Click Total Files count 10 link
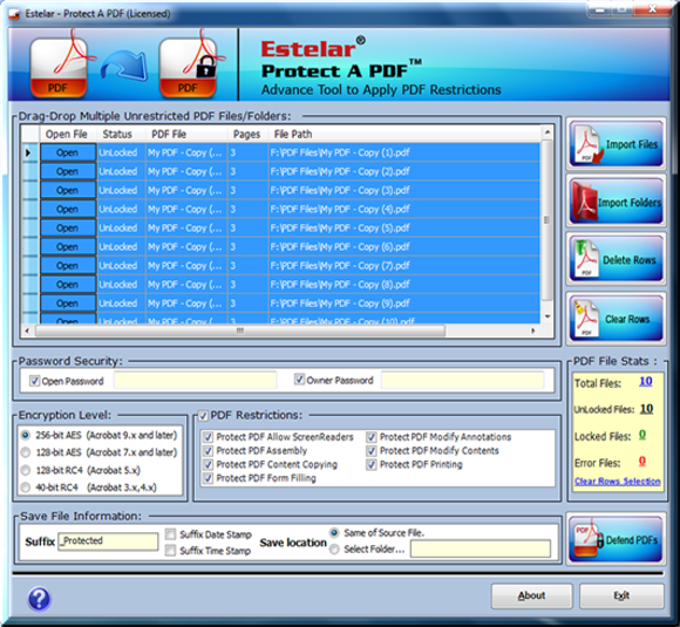 pos(645,381)
